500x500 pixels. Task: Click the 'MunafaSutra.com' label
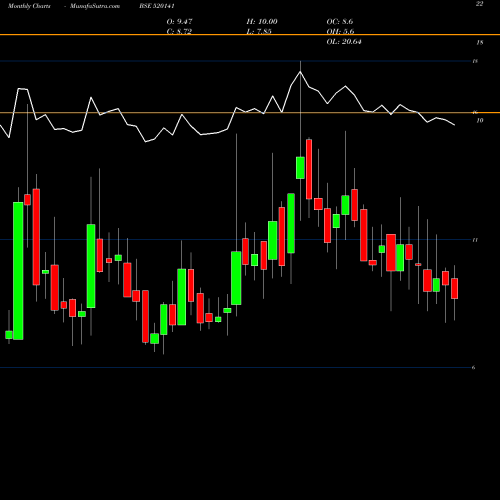pos(95,6)
